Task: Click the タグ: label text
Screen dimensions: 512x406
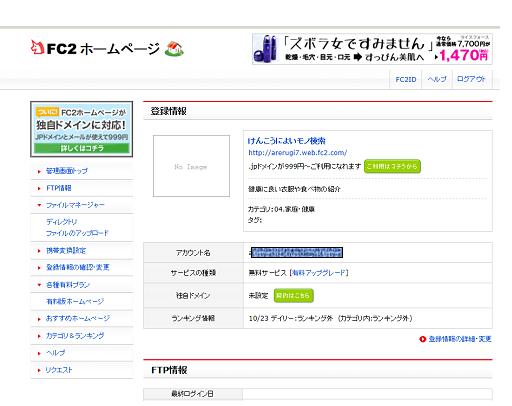Action: 255,220
